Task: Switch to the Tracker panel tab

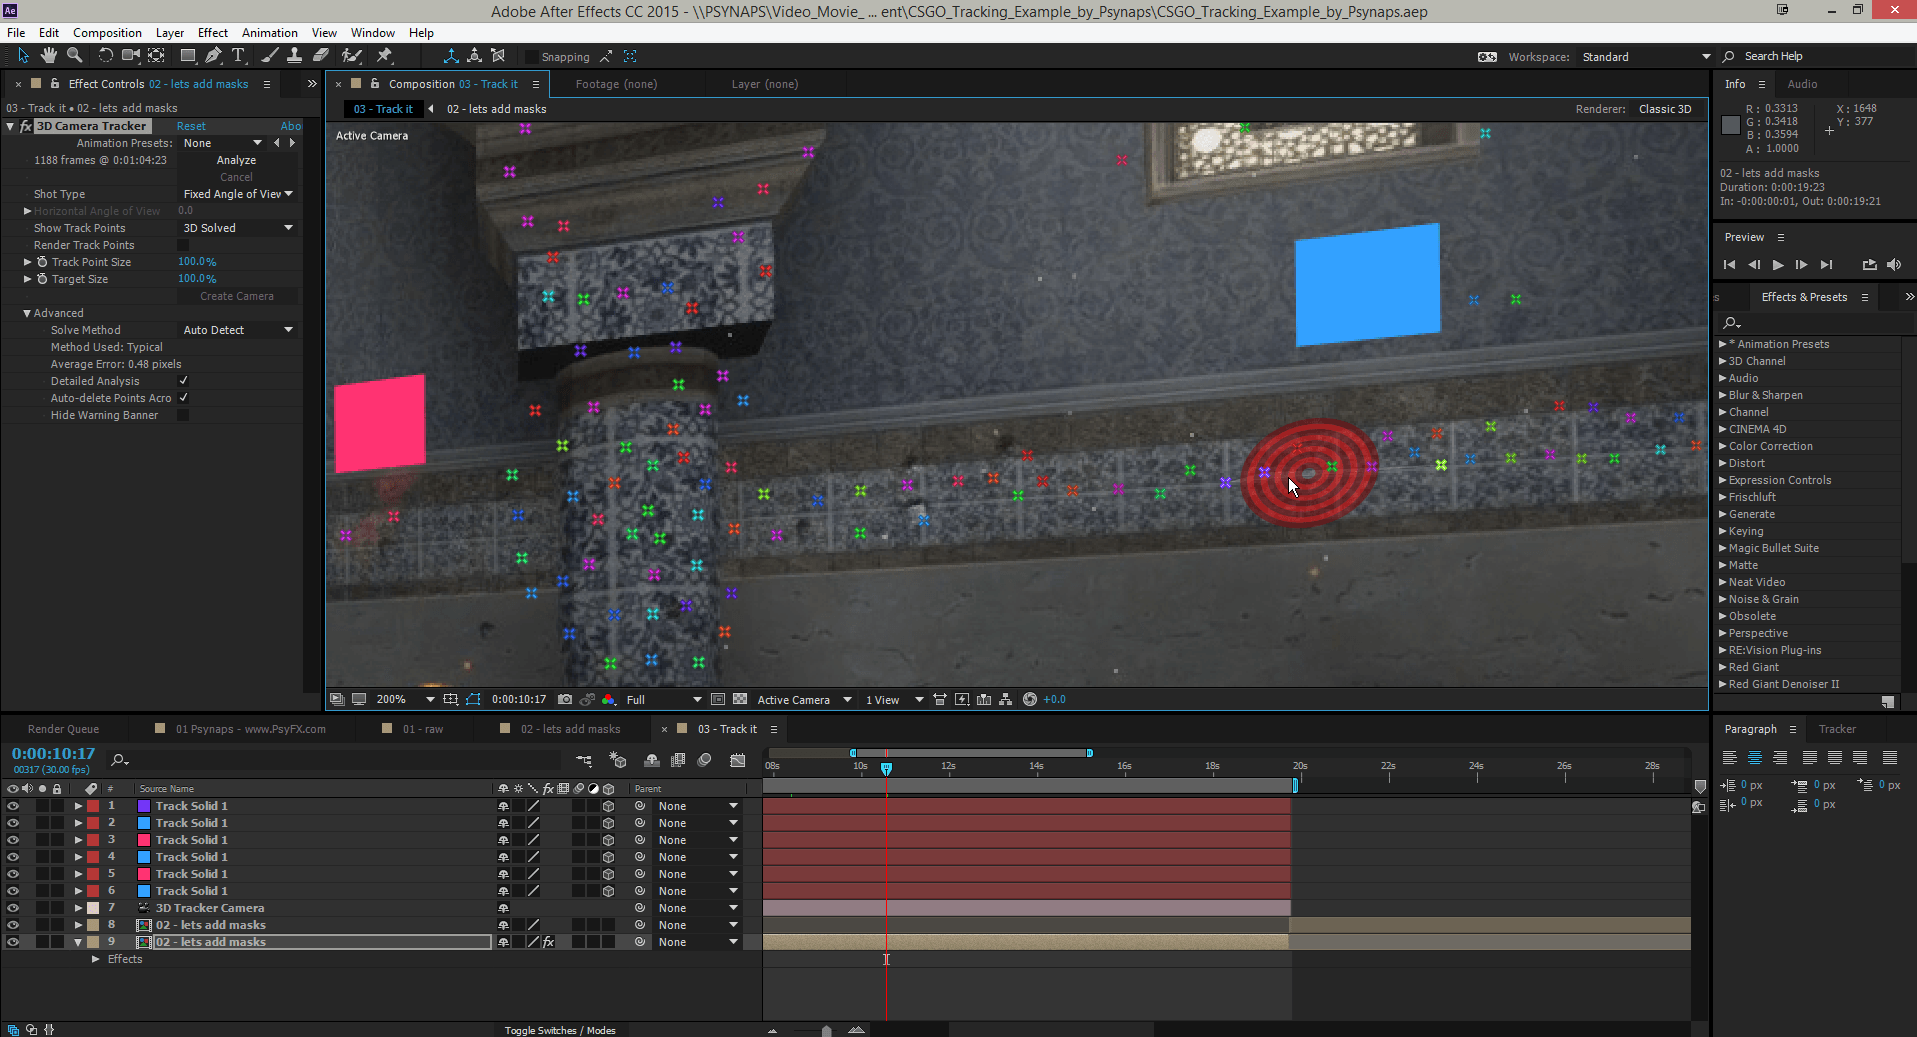Action: [x=1837, y=729]
